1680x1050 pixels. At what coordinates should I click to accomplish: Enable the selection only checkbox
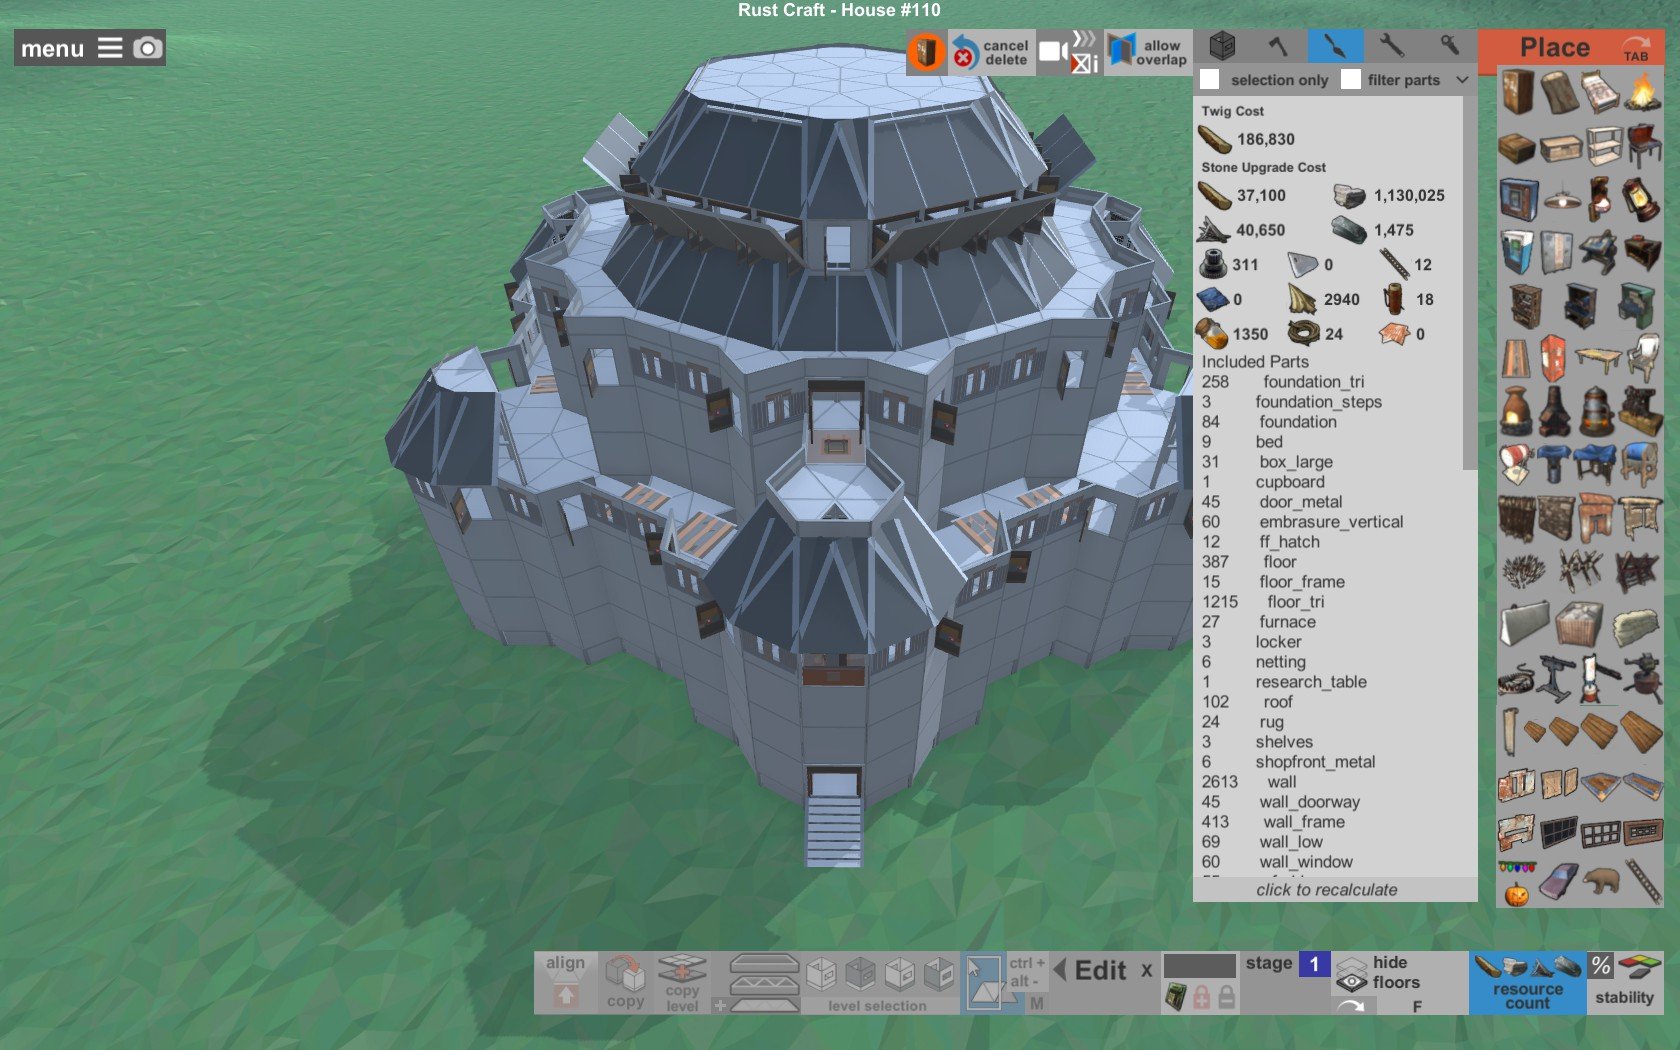(x=1210, y=80)
